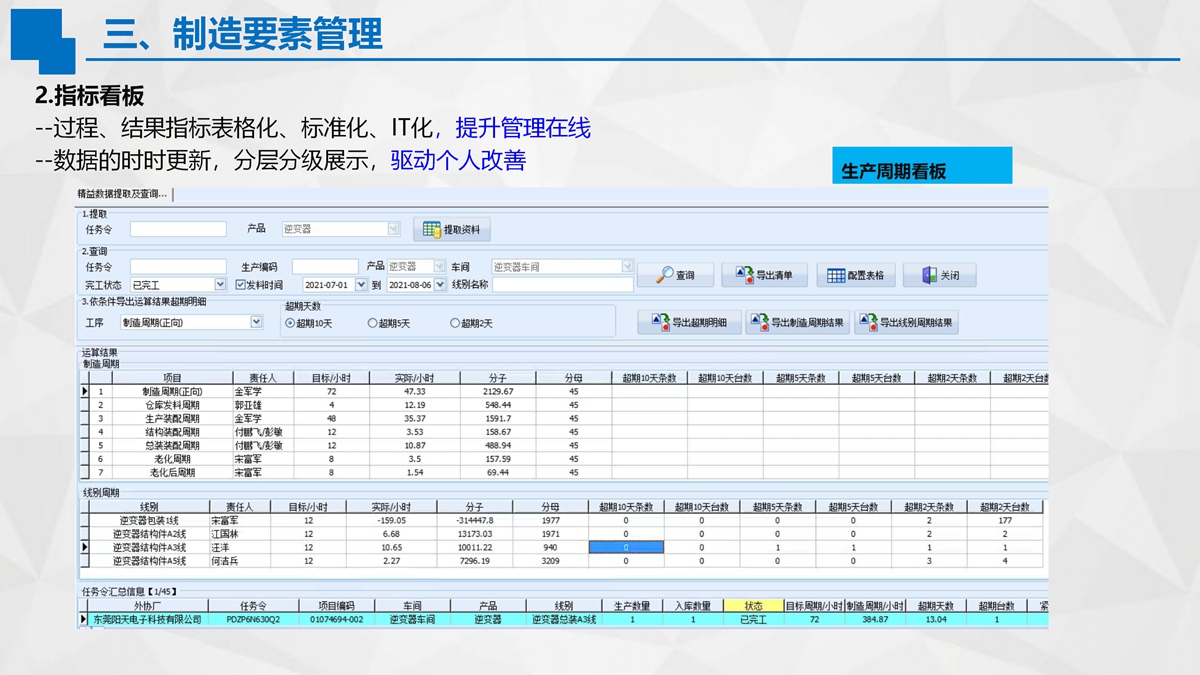Select the 超期5天 radio option
1200x675 pixels.
click(373, 324)
